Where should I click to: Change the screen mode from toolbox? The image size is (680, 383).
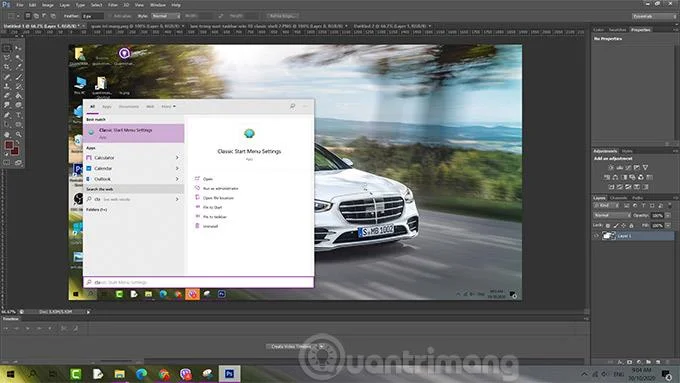click(18, 163)
